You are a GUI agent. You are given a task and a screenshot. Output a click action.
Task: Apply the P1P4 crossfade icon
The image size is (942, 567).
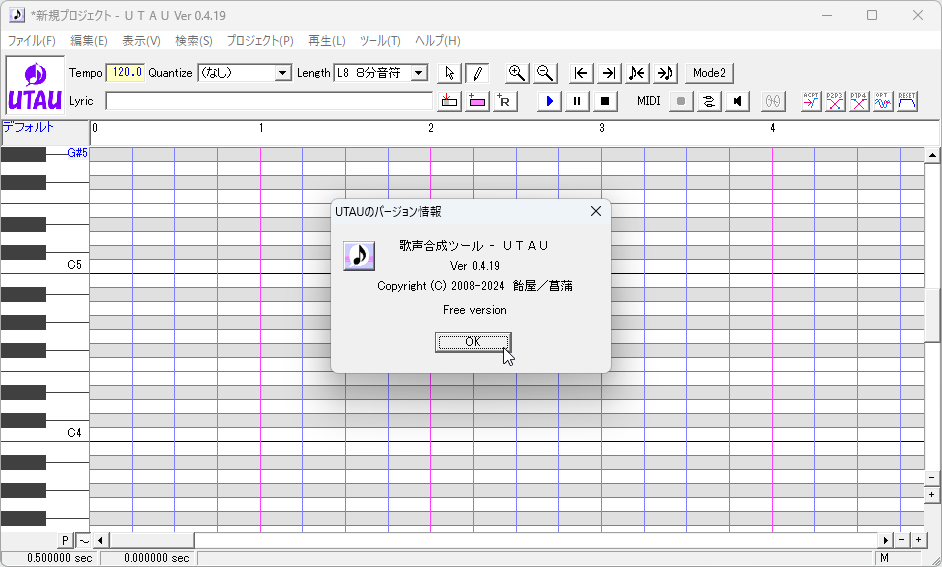[859, 101]
